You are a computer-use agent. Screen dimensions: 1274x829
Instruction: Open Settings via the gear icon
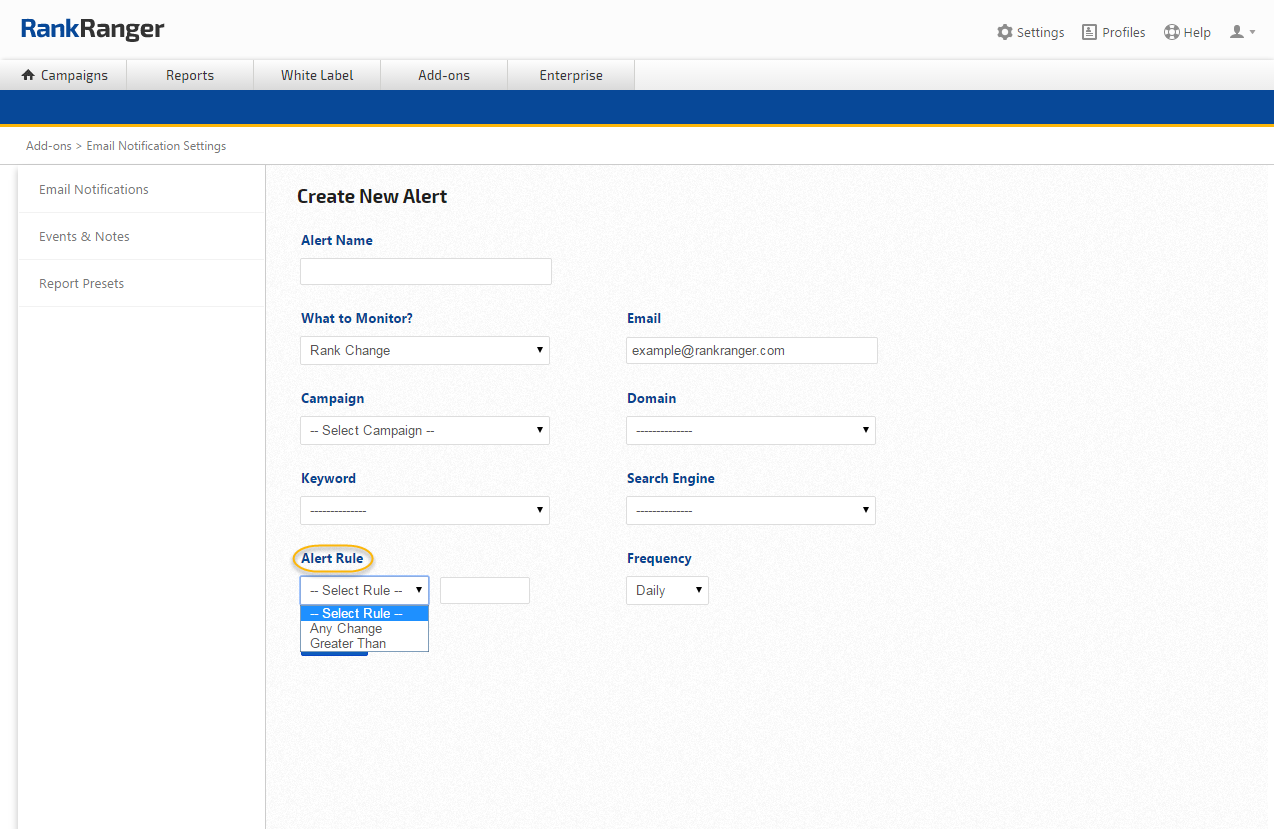click(x=1005, y=32)
